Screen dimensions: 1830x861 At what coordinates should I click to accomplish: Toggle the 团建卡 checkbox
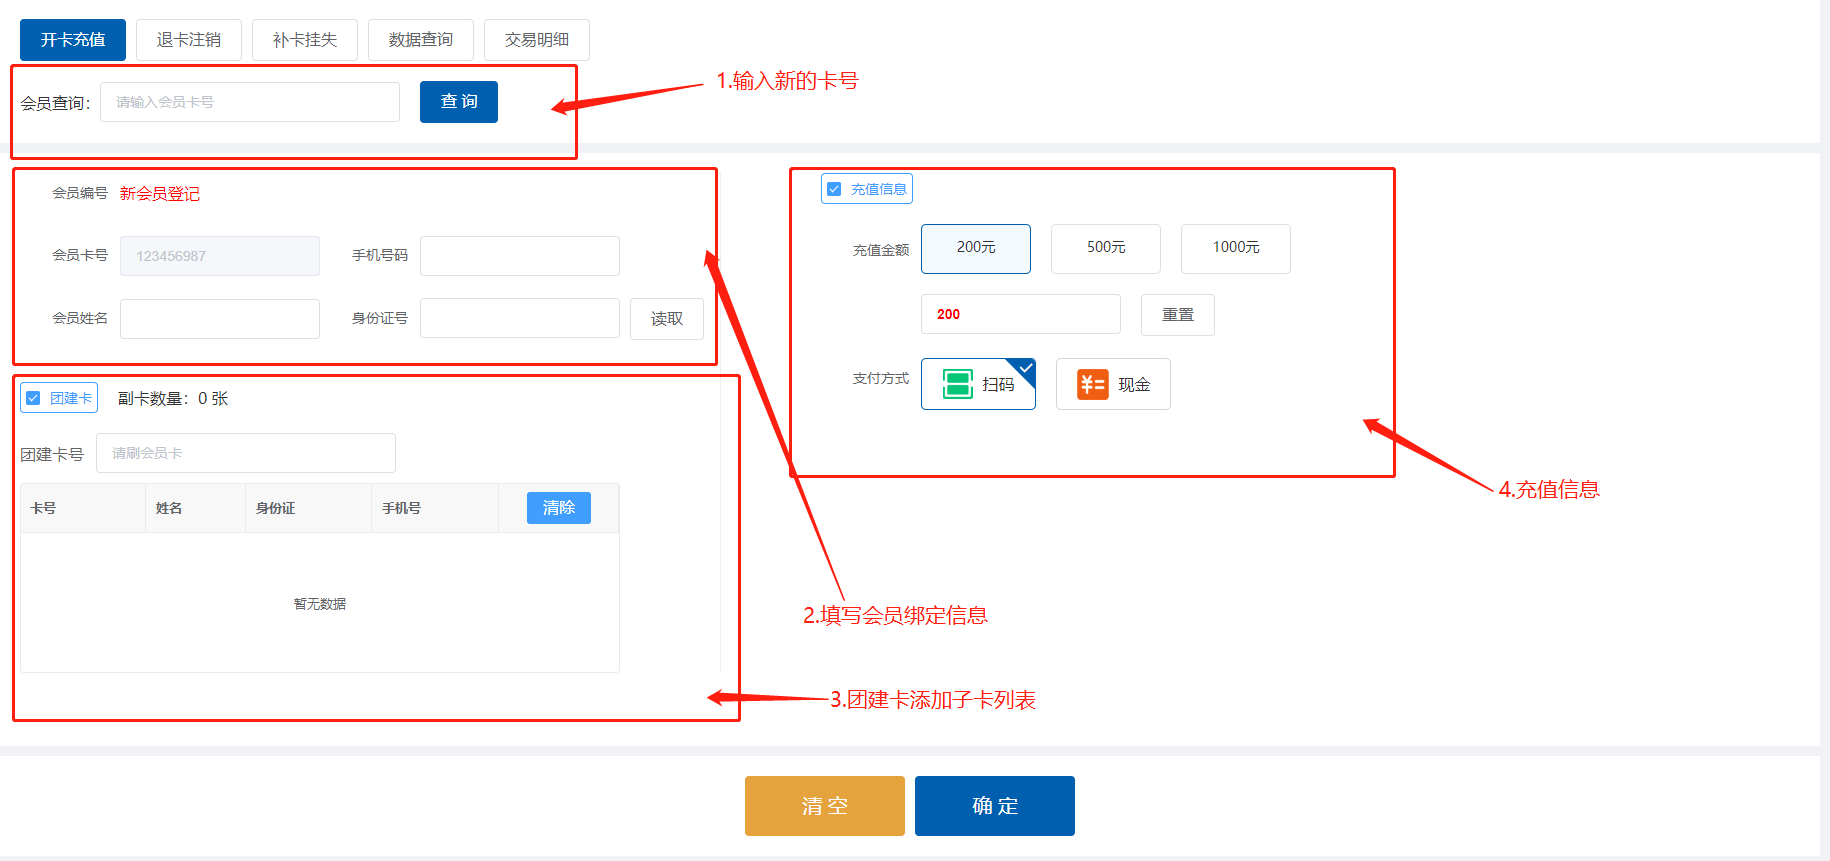coord(33,398)
